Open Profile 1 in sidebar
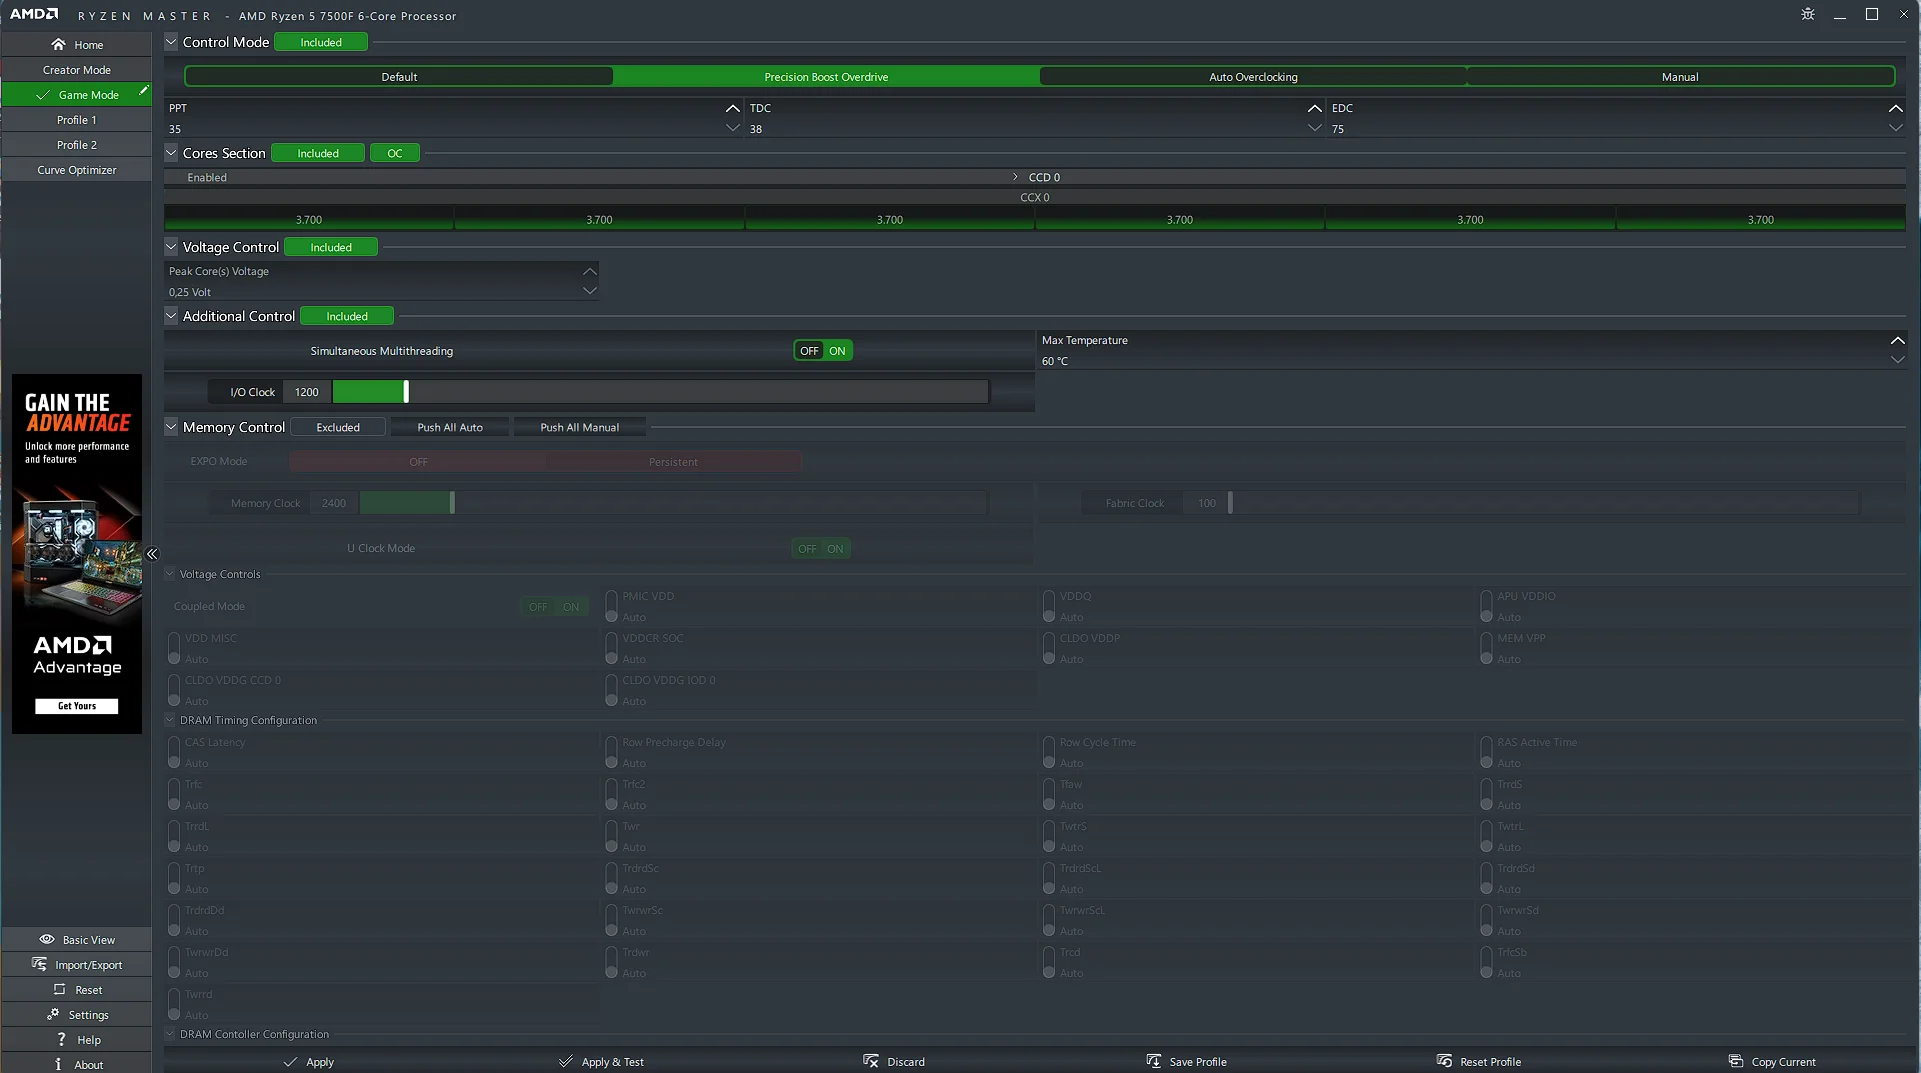Image resolution: width=1921 pixels, height=1073 pixels. pos(77,120)
